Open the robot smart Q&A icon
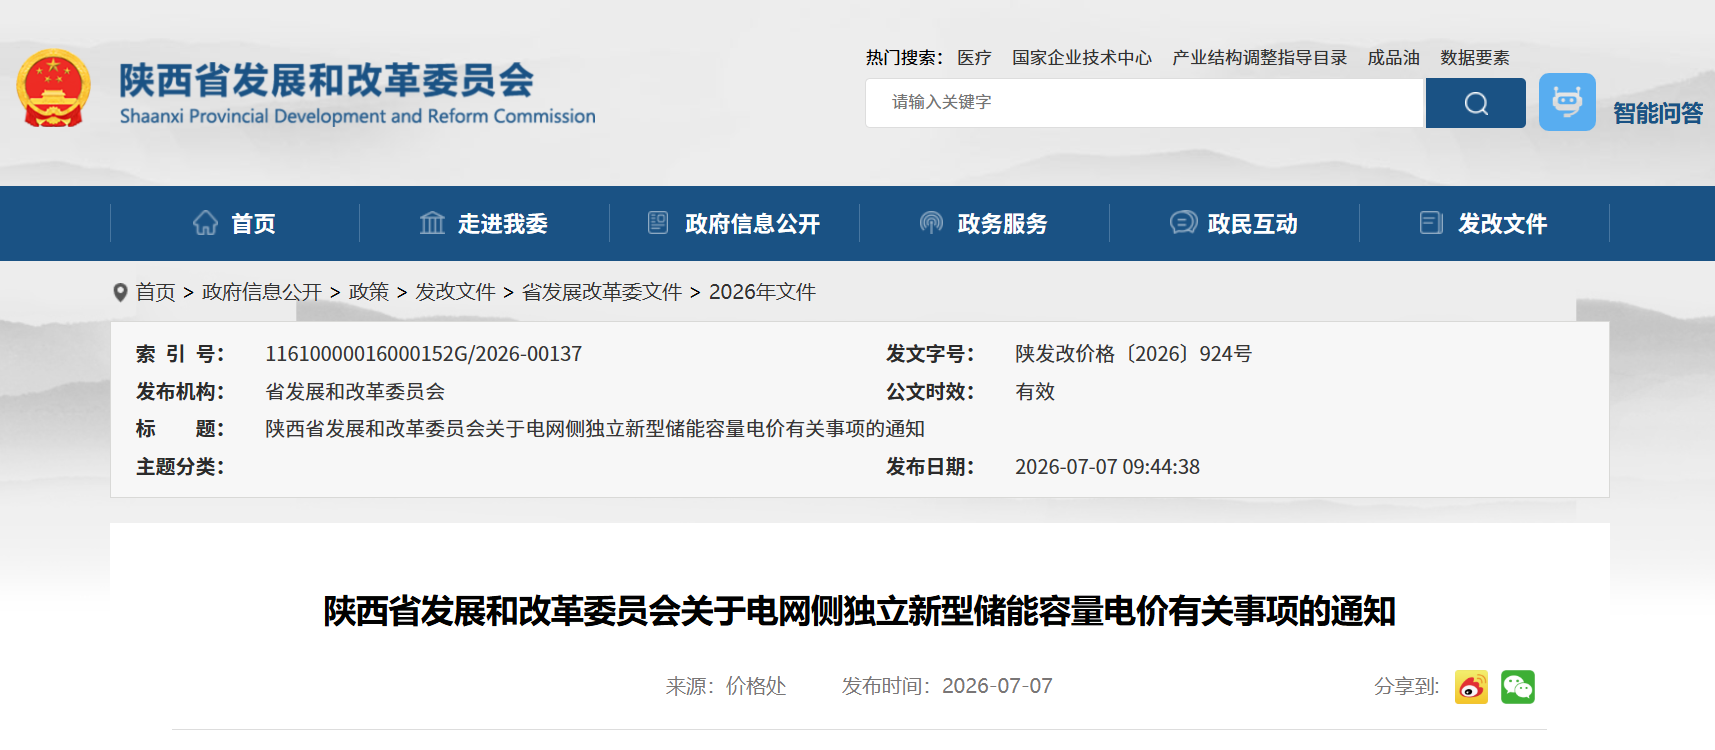The width and height of the screenshot is (1715, 750). tap(1567, 102)
